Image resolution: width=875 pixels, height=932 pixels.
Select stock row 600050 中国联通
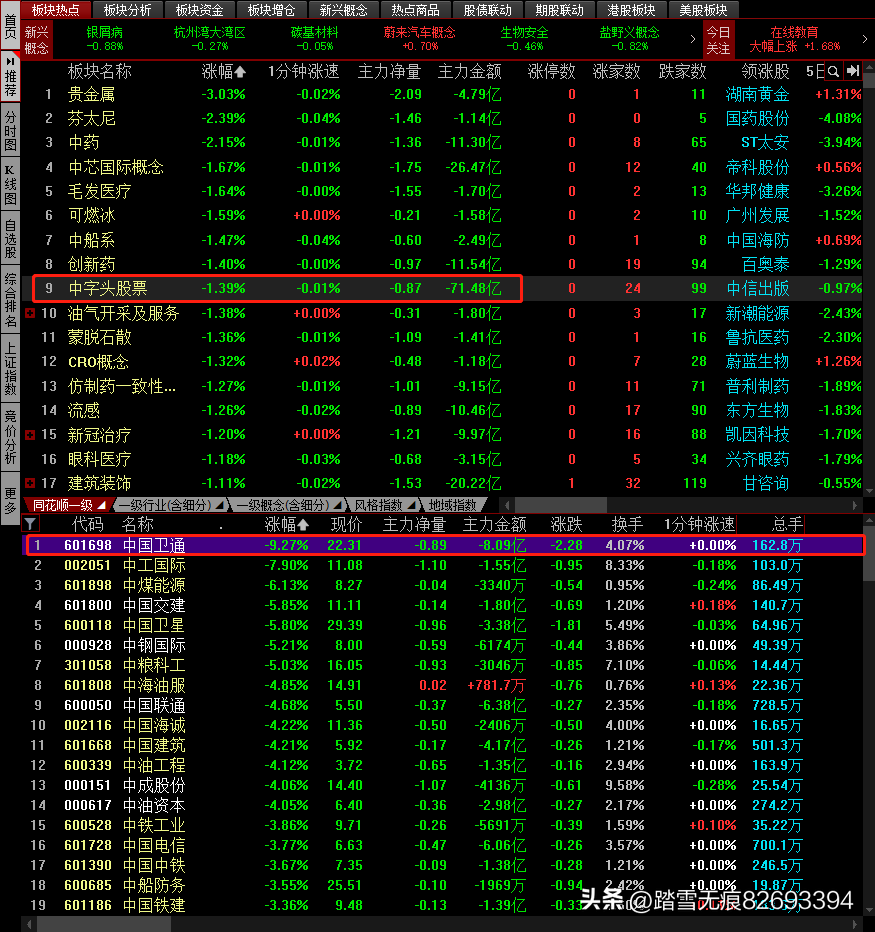coord(443,706)
